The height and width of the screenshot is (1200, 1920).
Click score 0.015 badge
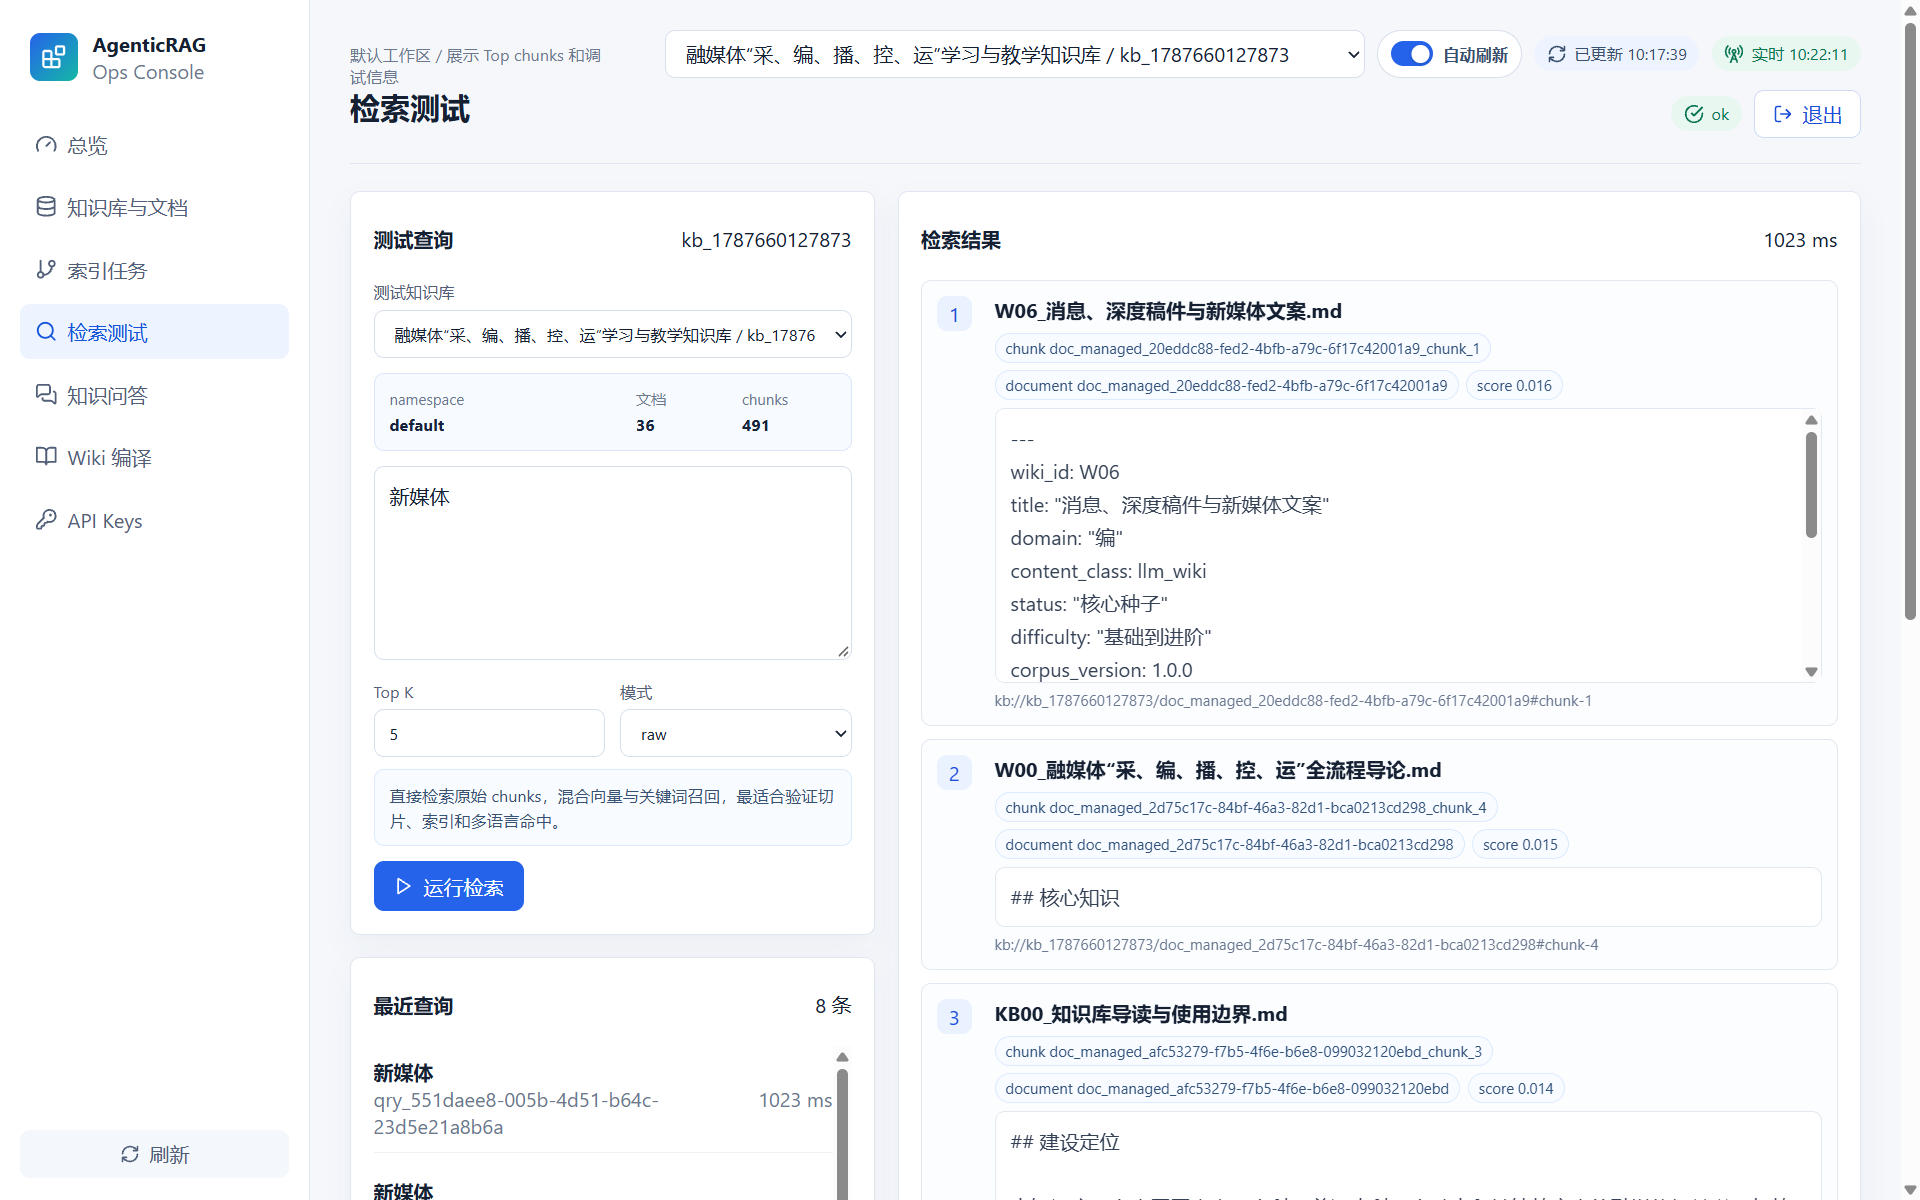pos(1520,844)
